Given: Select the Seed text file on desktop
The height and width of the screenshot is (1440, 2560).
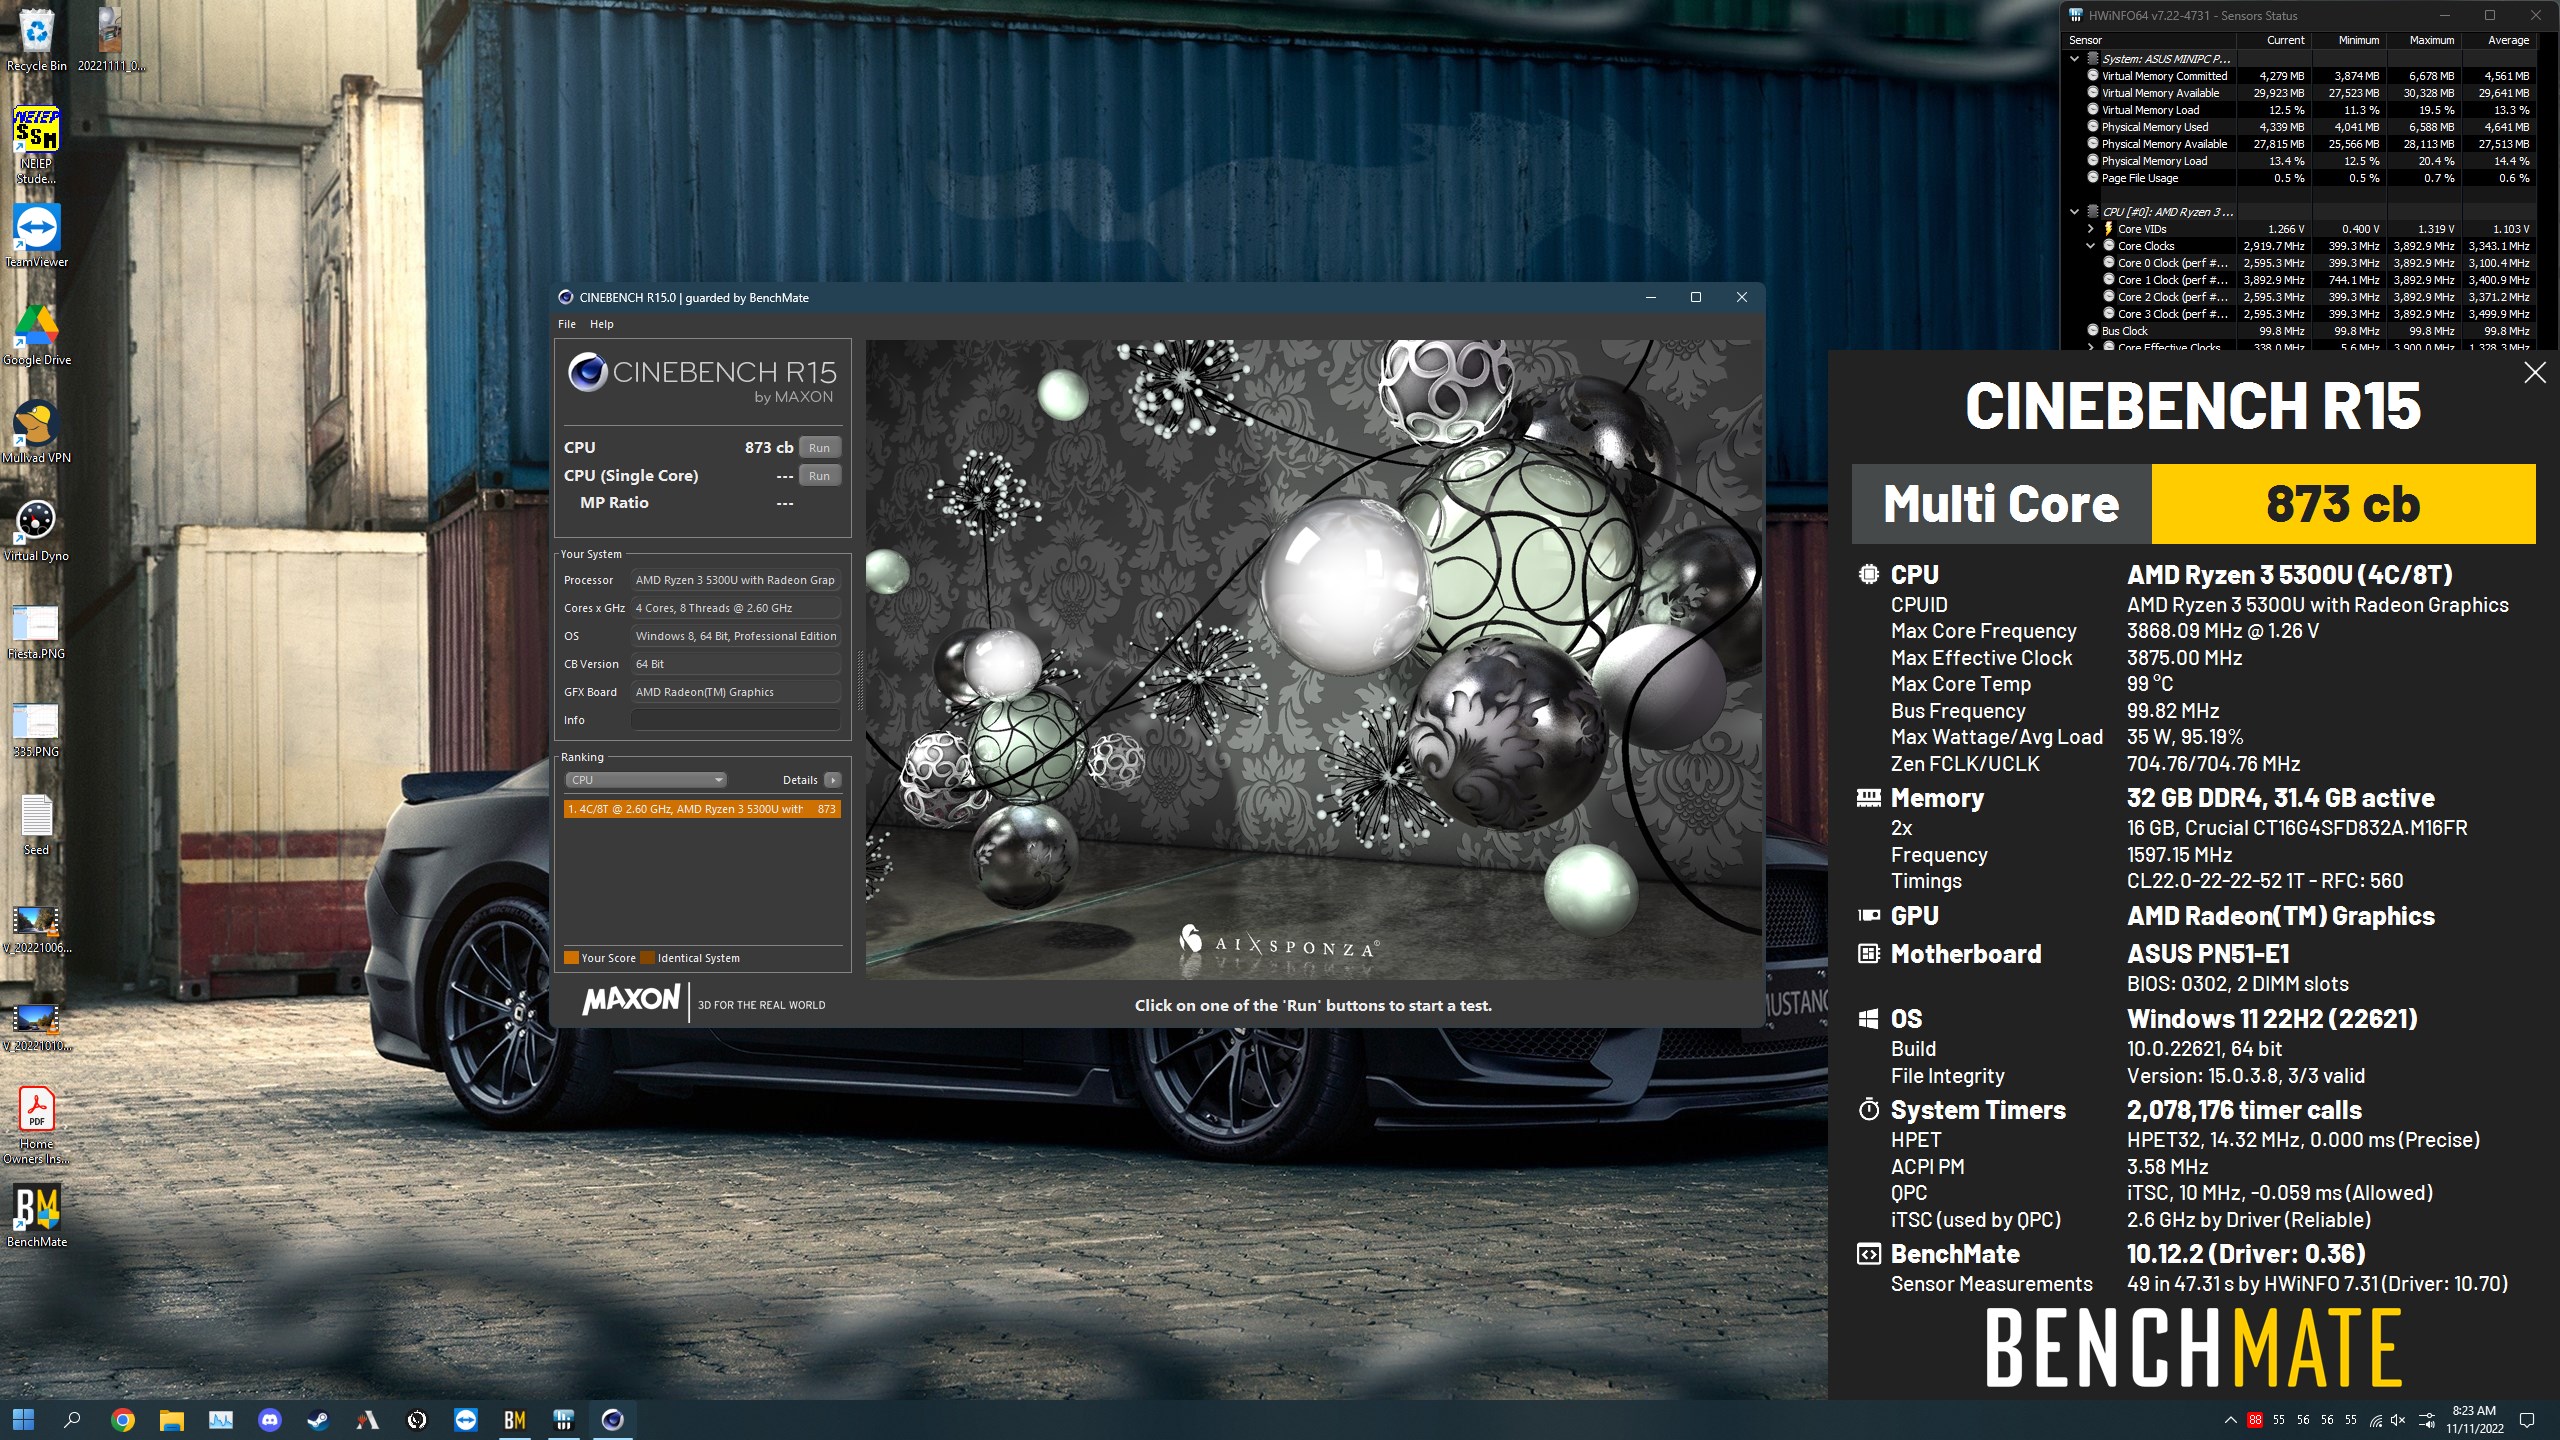Looking at the screenshot, I should pos(37,825).
